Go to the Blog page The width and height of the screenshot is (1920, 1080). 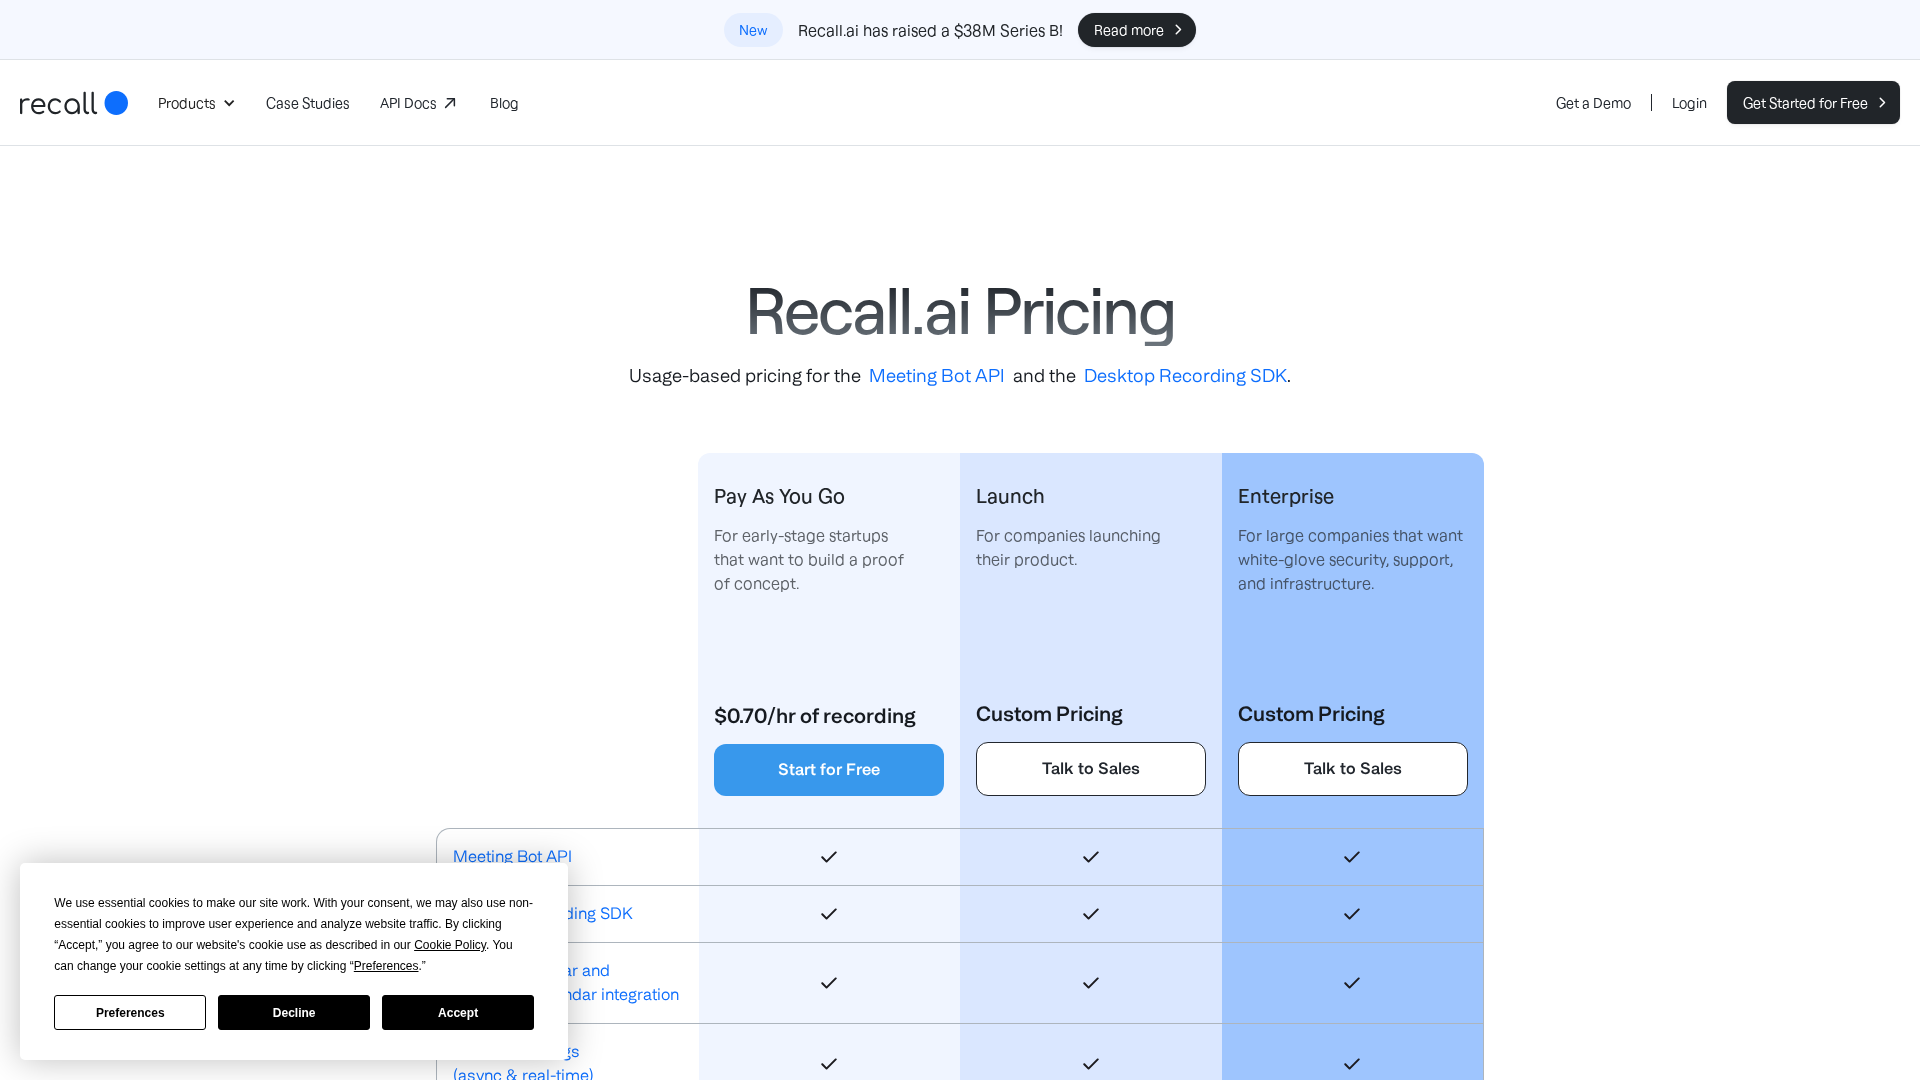[x=504, y=103]
